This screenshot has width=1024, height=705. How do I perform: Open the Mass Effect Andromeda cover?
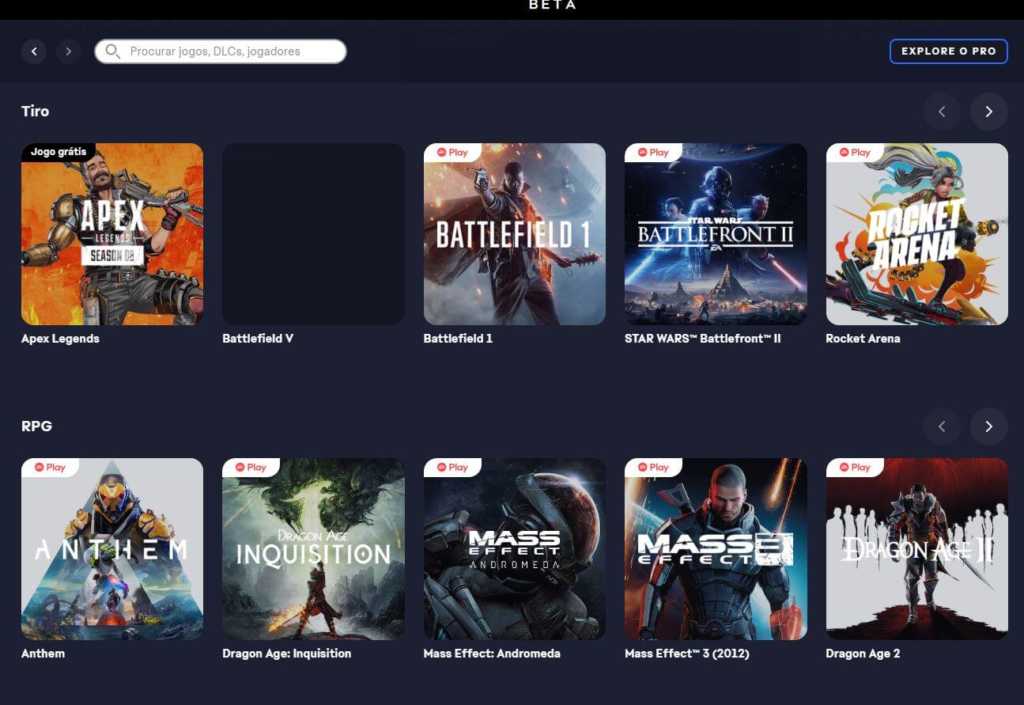pyautogui.click(x=515, y=549)
